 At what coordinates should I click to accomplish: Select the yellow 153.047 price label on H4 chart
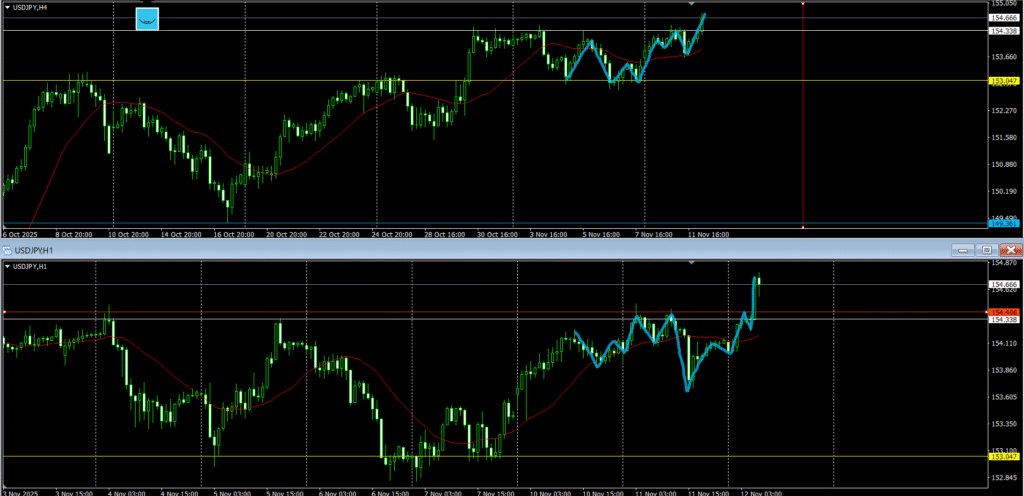(x=1004, y=81)
